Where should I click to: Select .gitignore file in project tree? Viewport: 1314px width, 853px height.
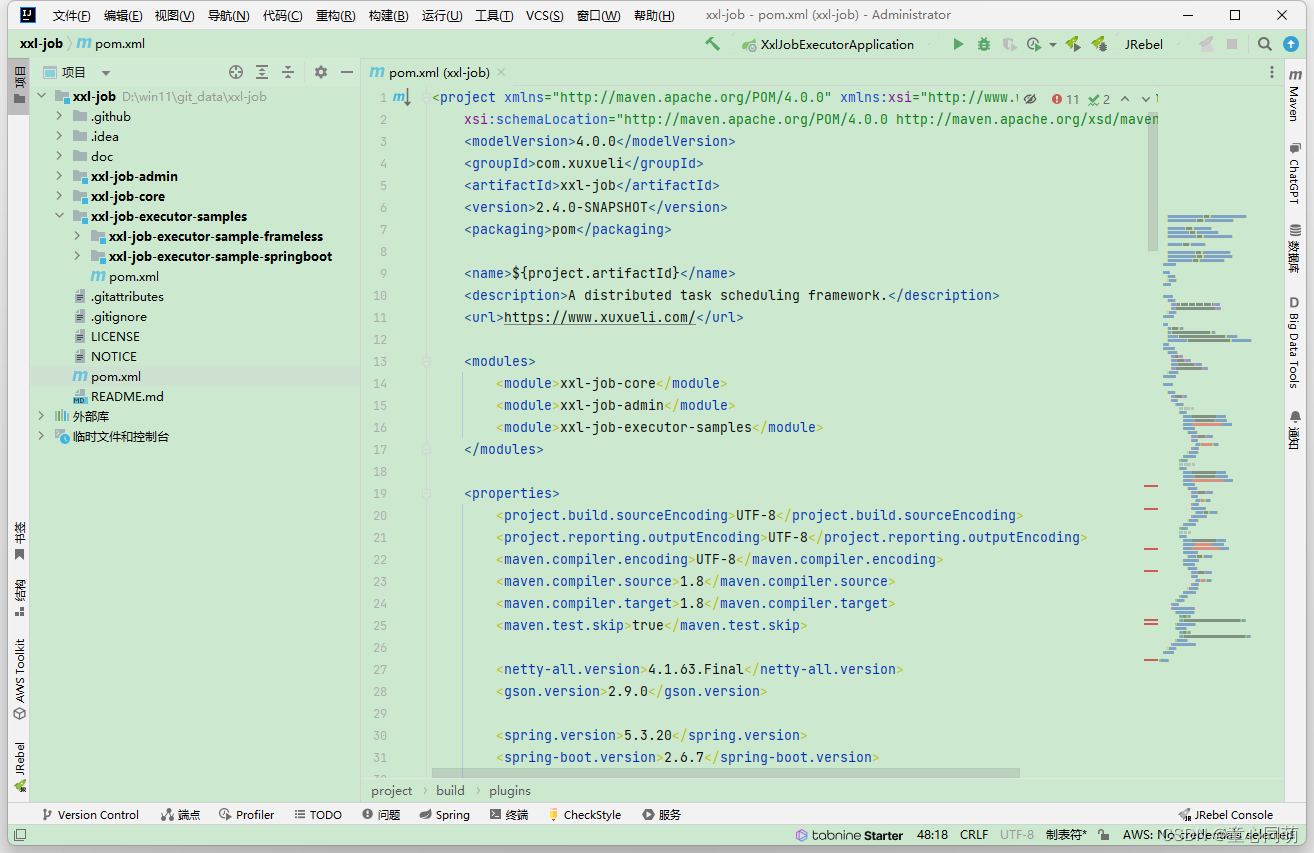[119, 316]
